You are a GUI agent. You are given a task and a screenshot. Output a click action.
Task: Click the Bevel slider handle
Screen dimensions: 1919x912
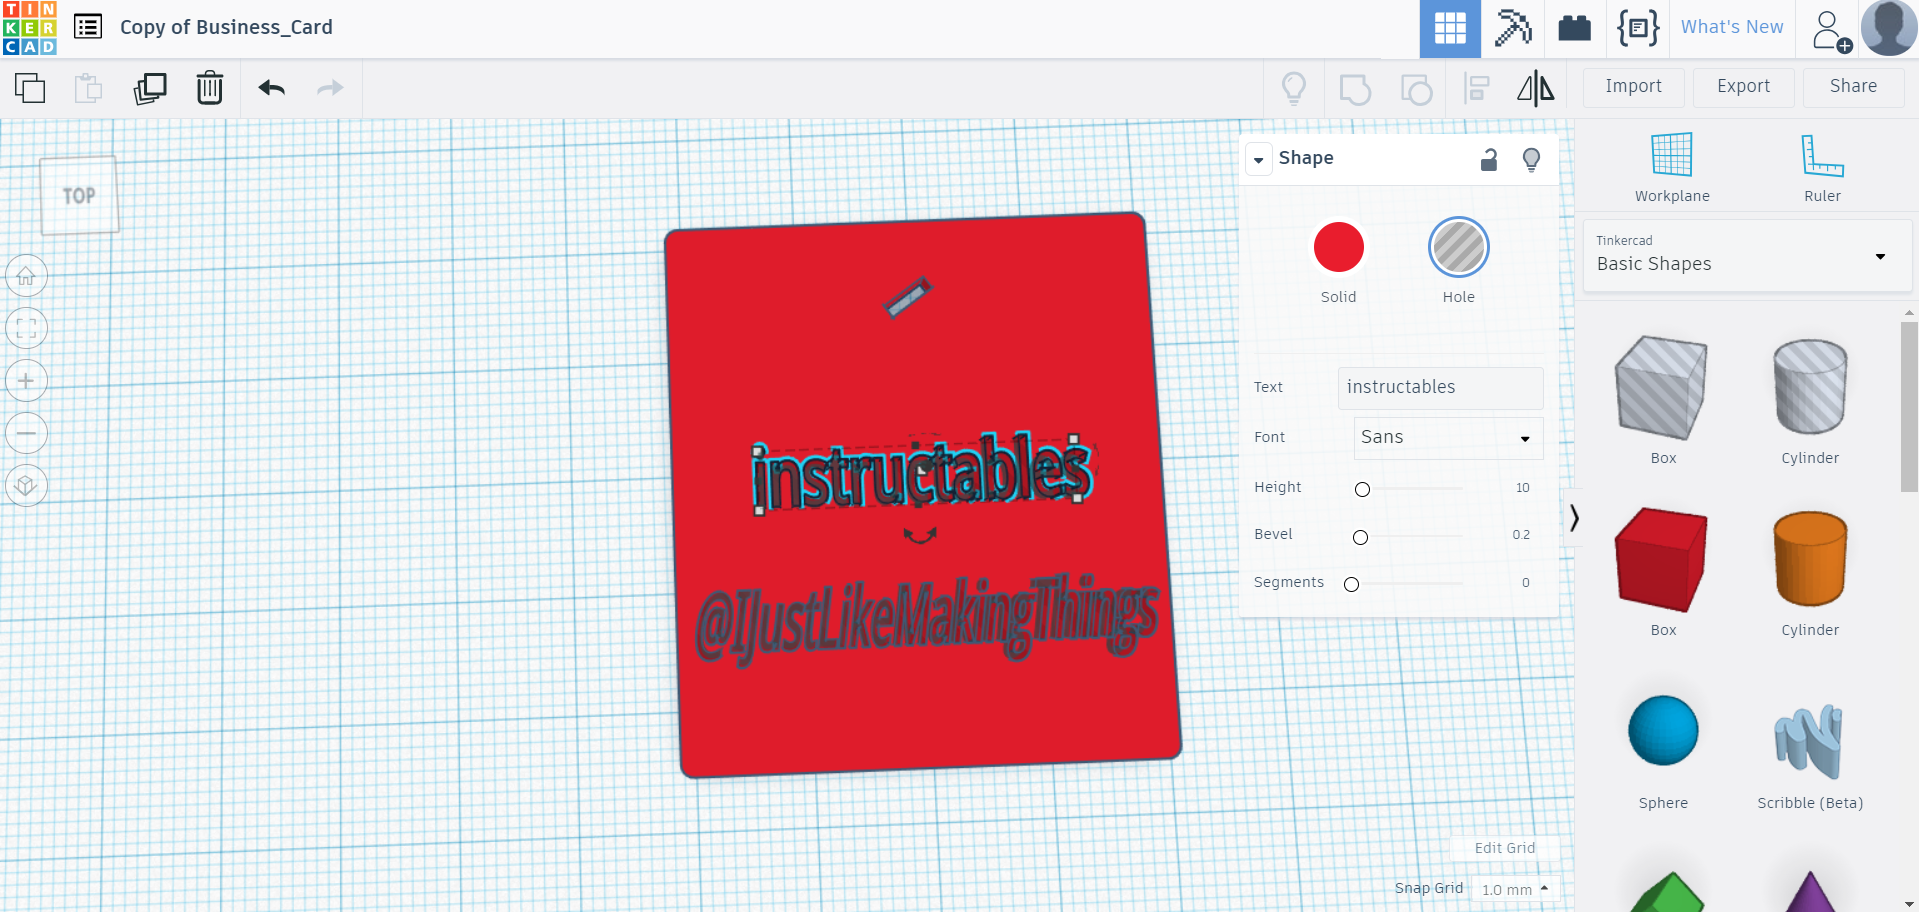click(1360, 537)
